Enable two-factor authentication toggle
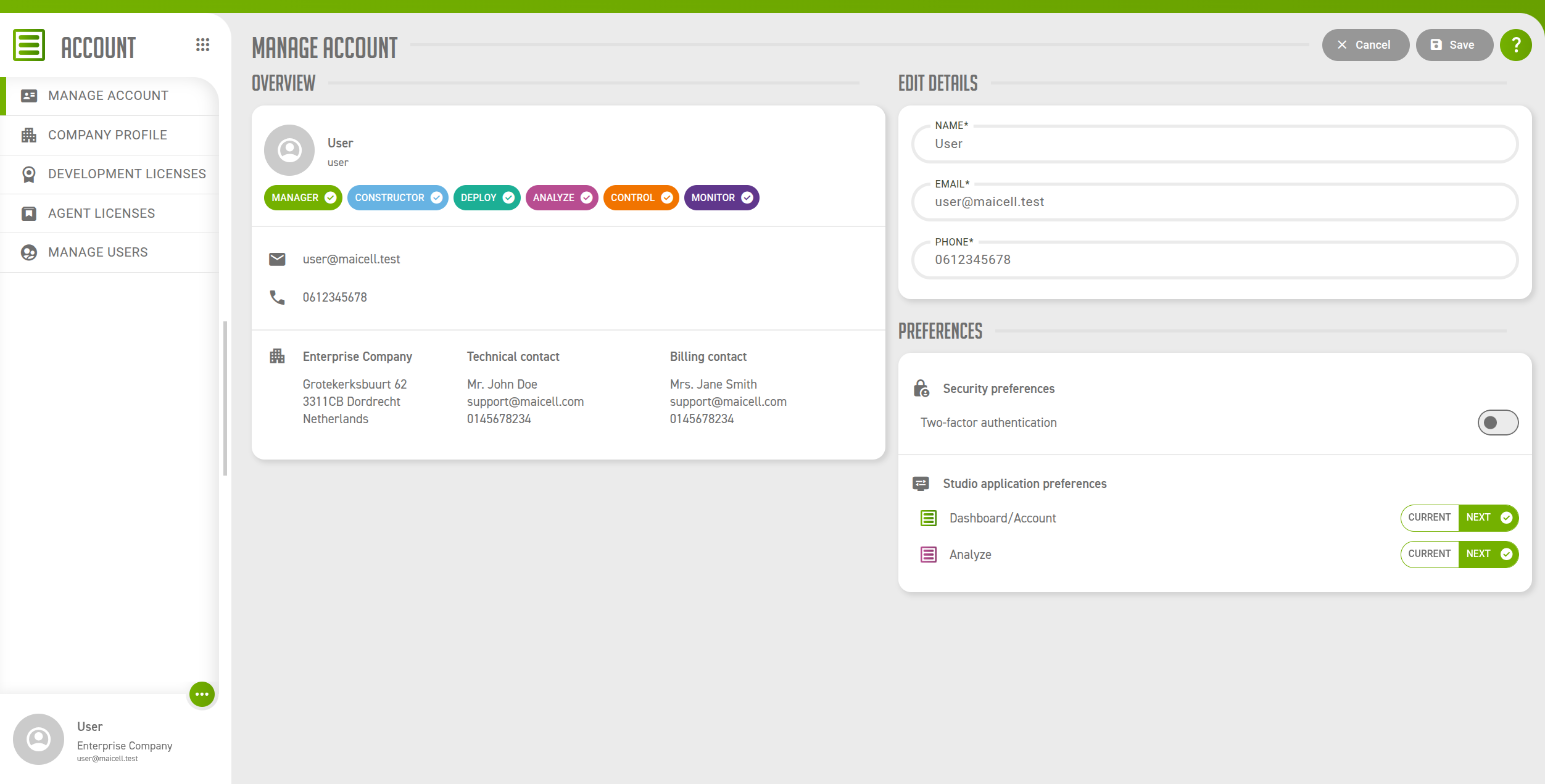1545x784 pixels. [1498, 423]
